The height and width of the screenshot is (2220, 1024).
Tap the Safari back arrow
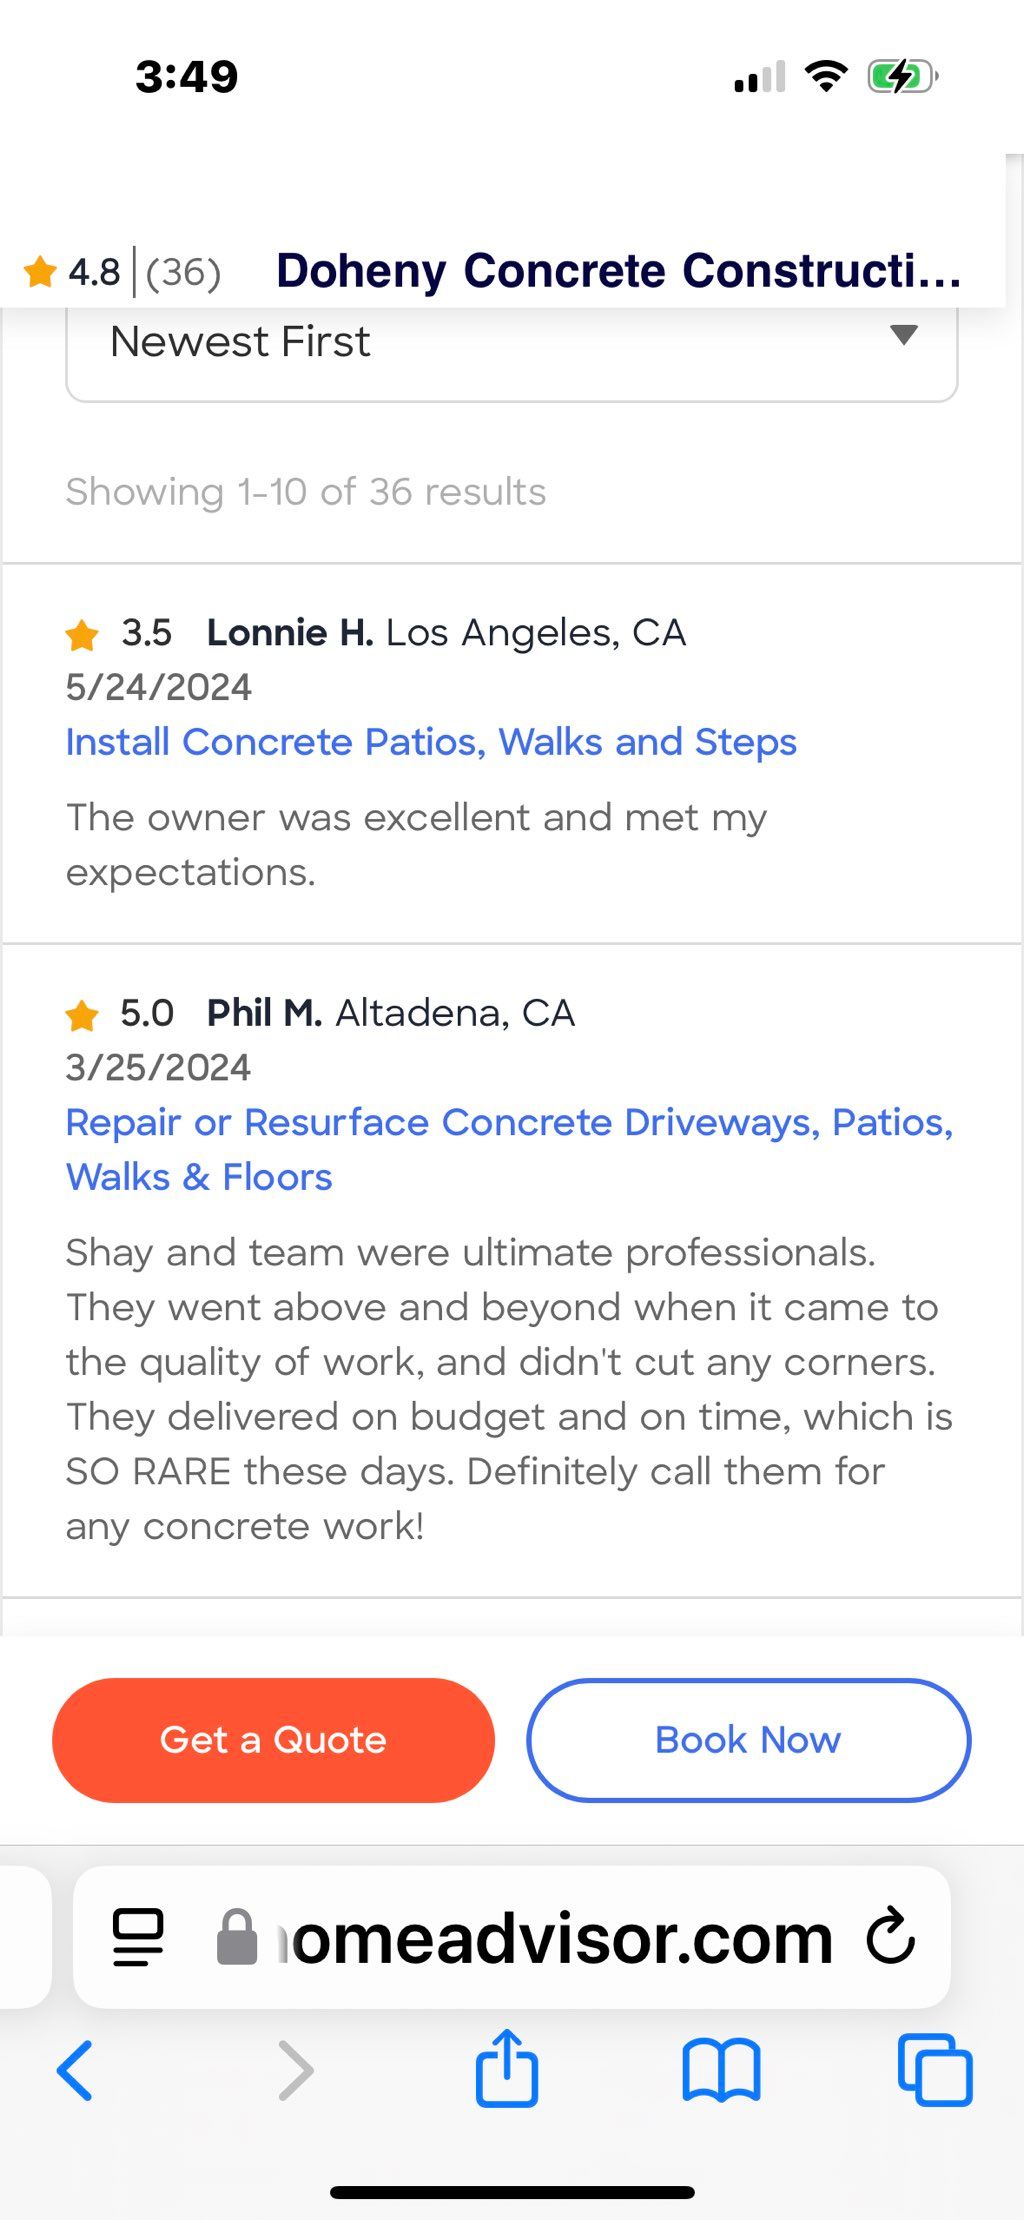(x=75, y=2070)
